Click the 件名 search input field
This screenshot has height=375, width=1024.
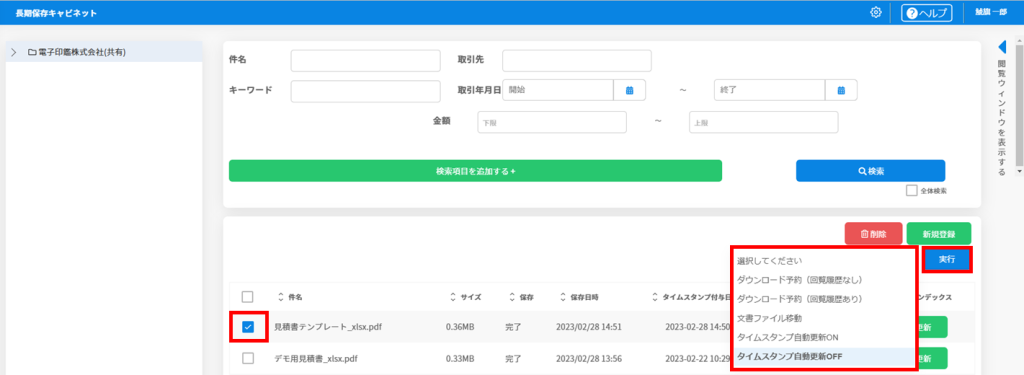click(366, 61)
